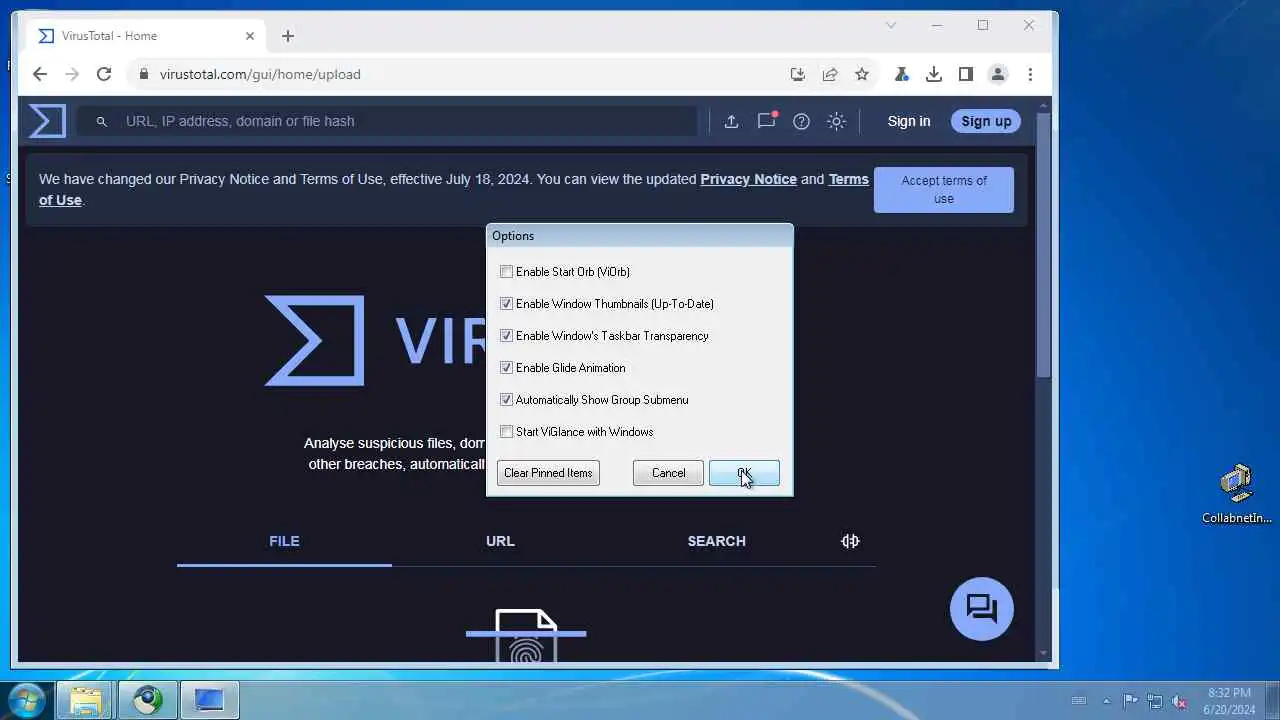
Task: Click the active taskbar window icon
Action: pyautogui.click(x=209, y=700)
